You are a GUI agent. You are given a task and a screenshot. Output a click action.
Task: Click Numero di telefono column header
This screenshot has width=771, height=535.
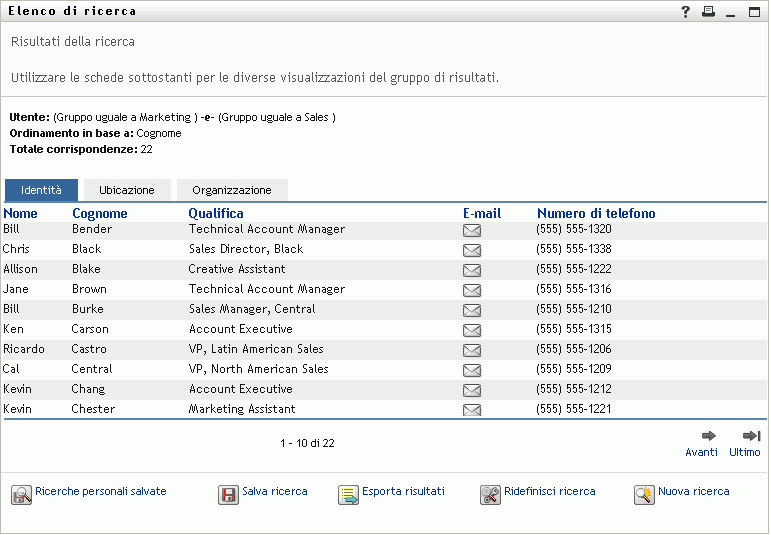(x=596, y=214)
